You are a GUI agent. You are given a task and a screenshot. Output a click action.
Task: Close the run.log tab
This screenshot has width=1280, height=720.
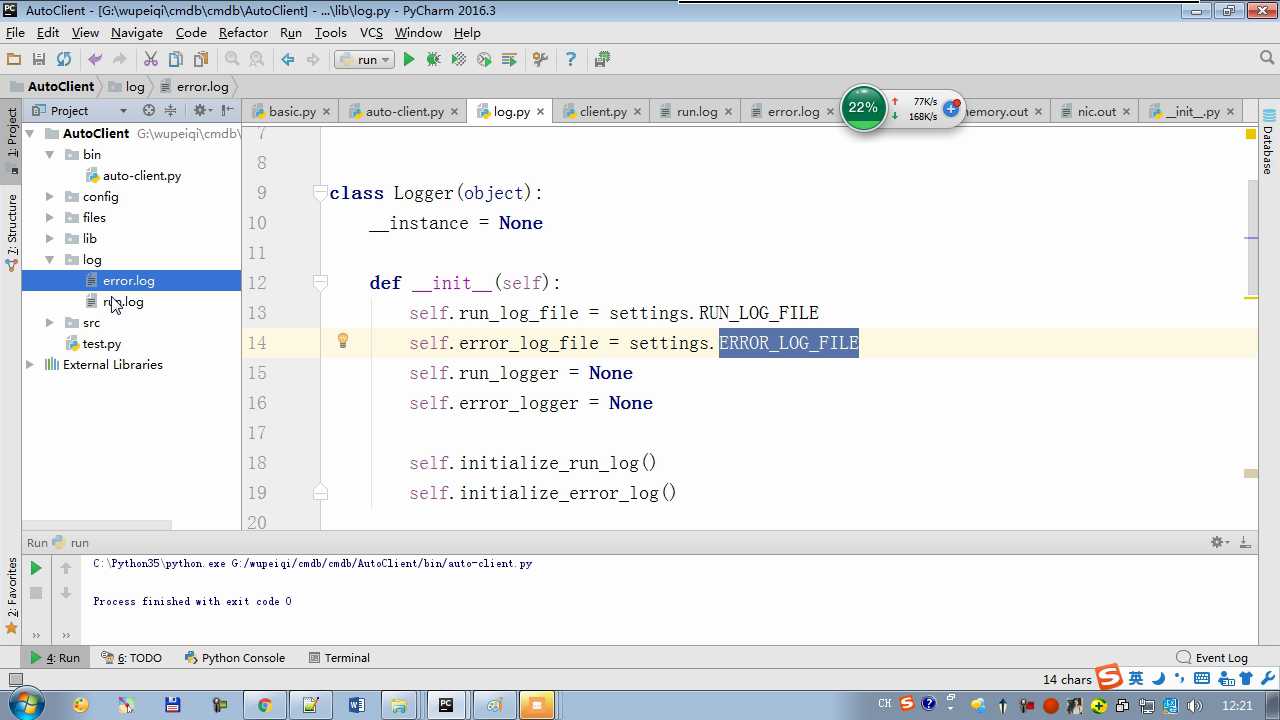click(728, 111)
